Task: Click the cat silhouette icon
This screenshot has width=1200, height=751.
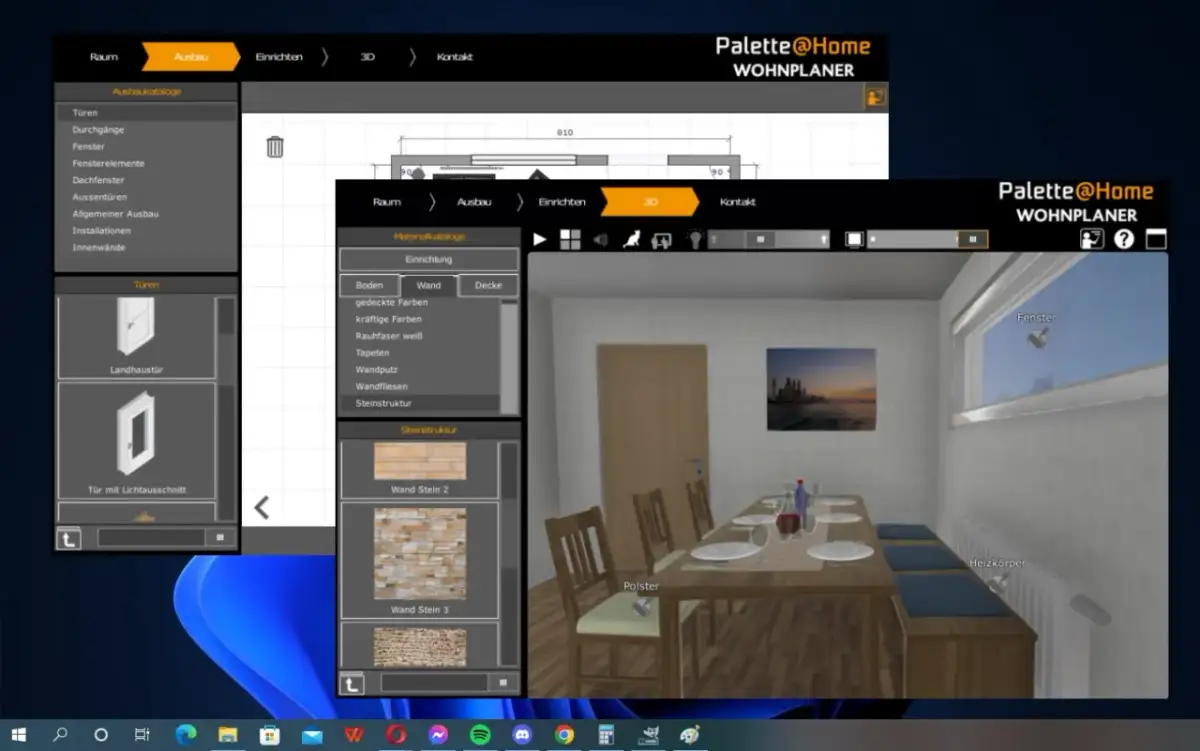Action: pyautogui.click(x=631, y=240)
